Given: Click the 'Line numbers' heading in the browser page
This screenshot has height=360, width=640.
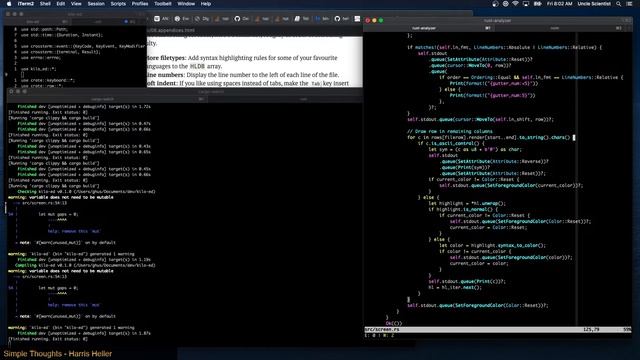Looking at the screenshot, I should coord(165,75).
